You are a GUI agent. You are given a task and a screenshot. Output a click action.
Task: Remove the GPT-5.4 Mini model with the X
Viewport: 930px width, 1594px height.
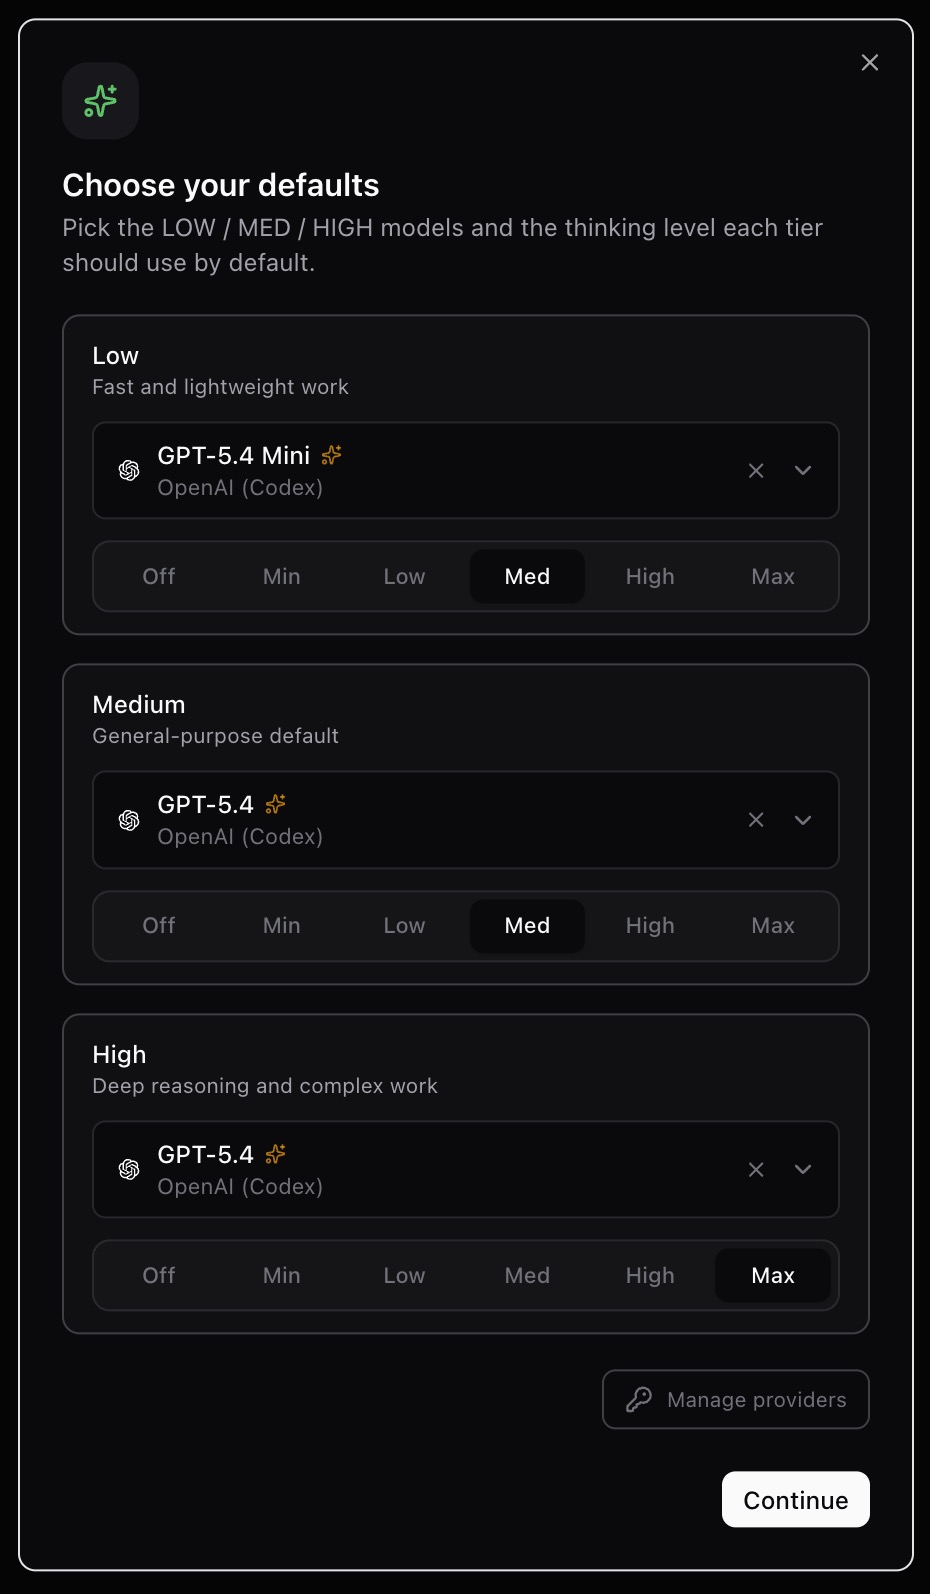756,470
